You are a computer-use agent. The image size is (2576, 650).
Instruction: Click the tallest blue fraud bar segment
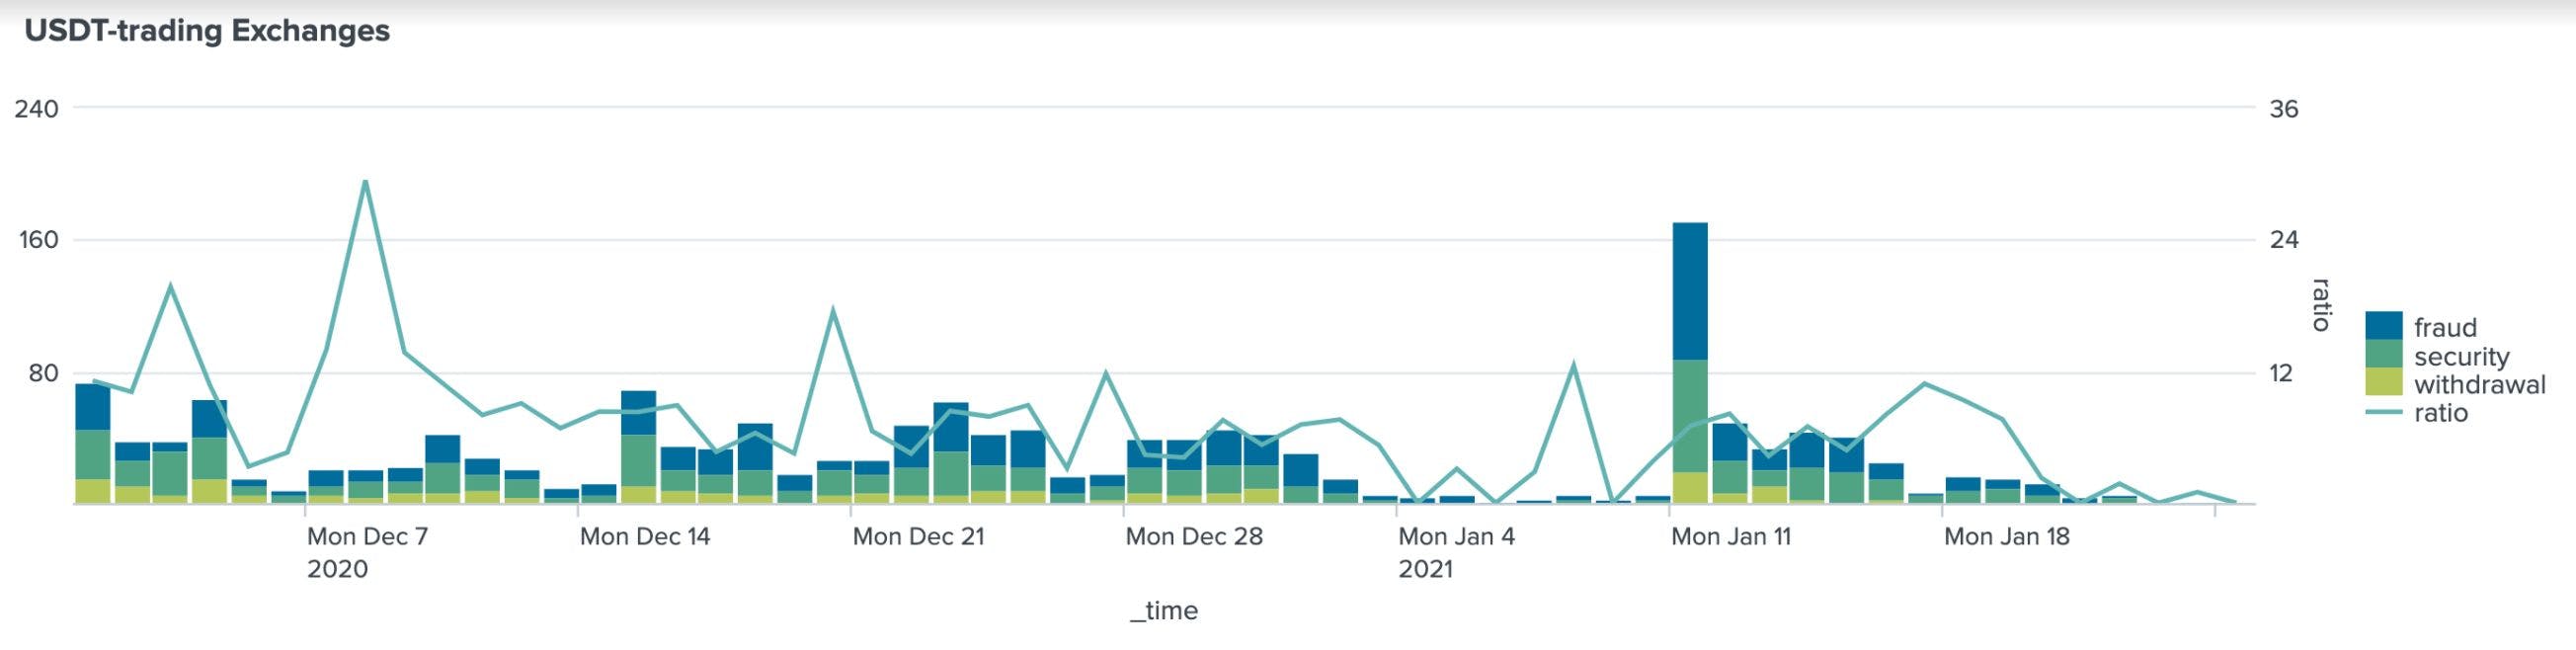[1689, 290]
